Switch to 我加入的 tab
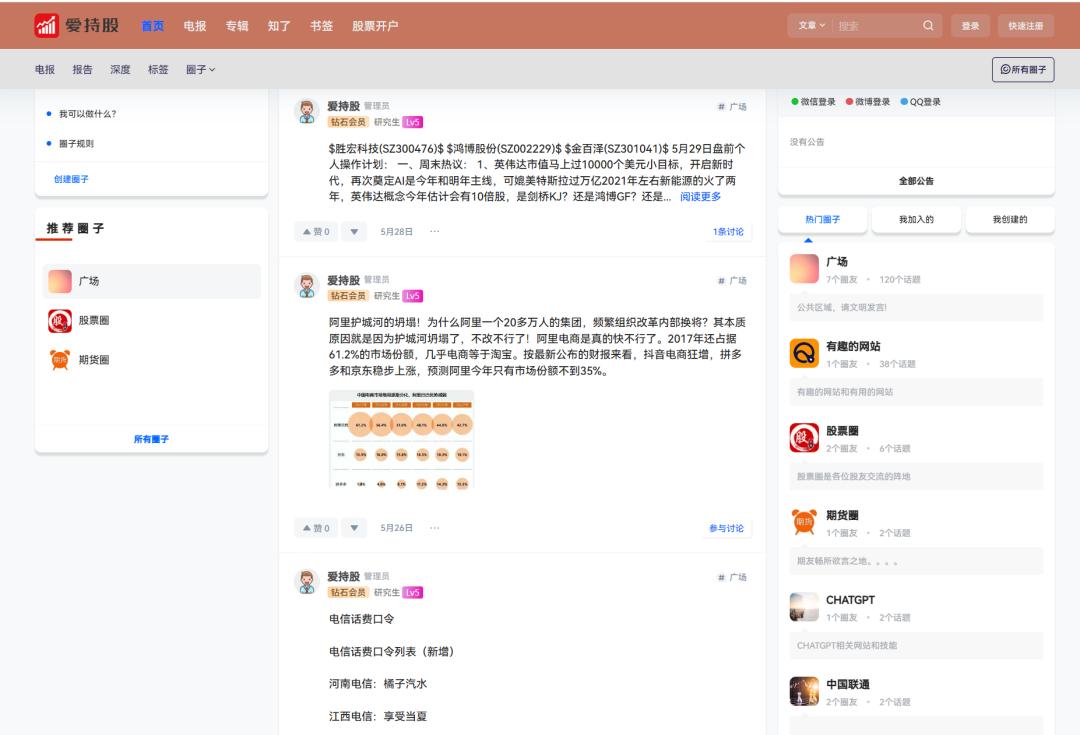 pos(916,220)
